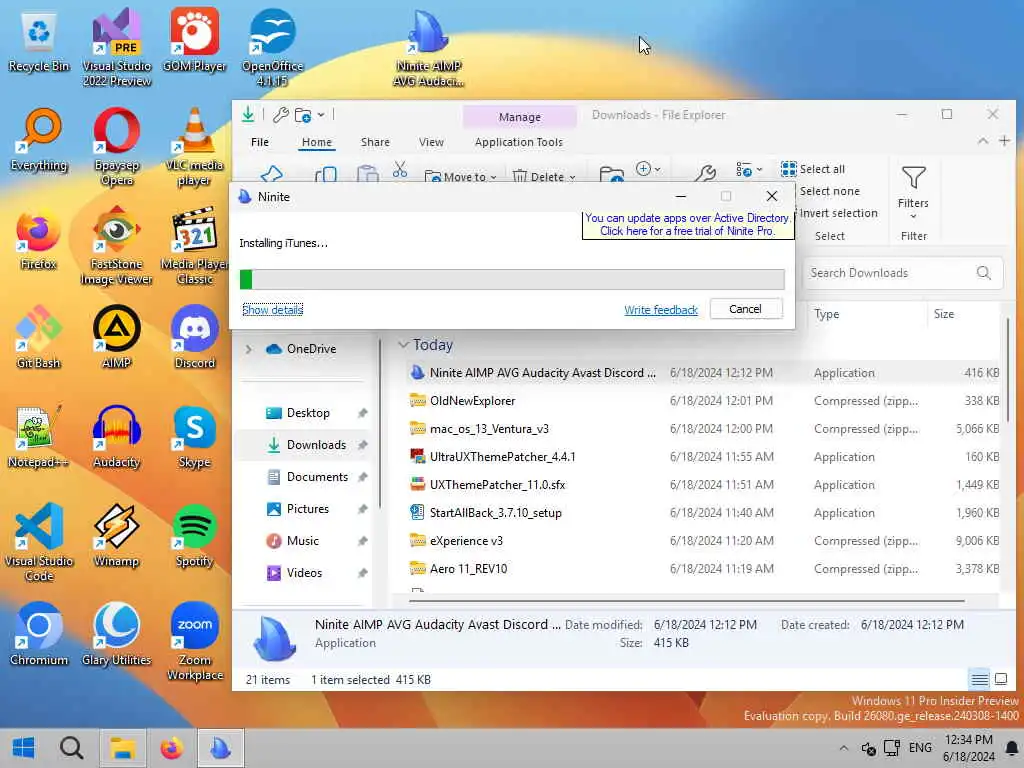Launch Git Bash desktop shortcut
This screenshot has height=768, width=1024.
pos(39,338)
